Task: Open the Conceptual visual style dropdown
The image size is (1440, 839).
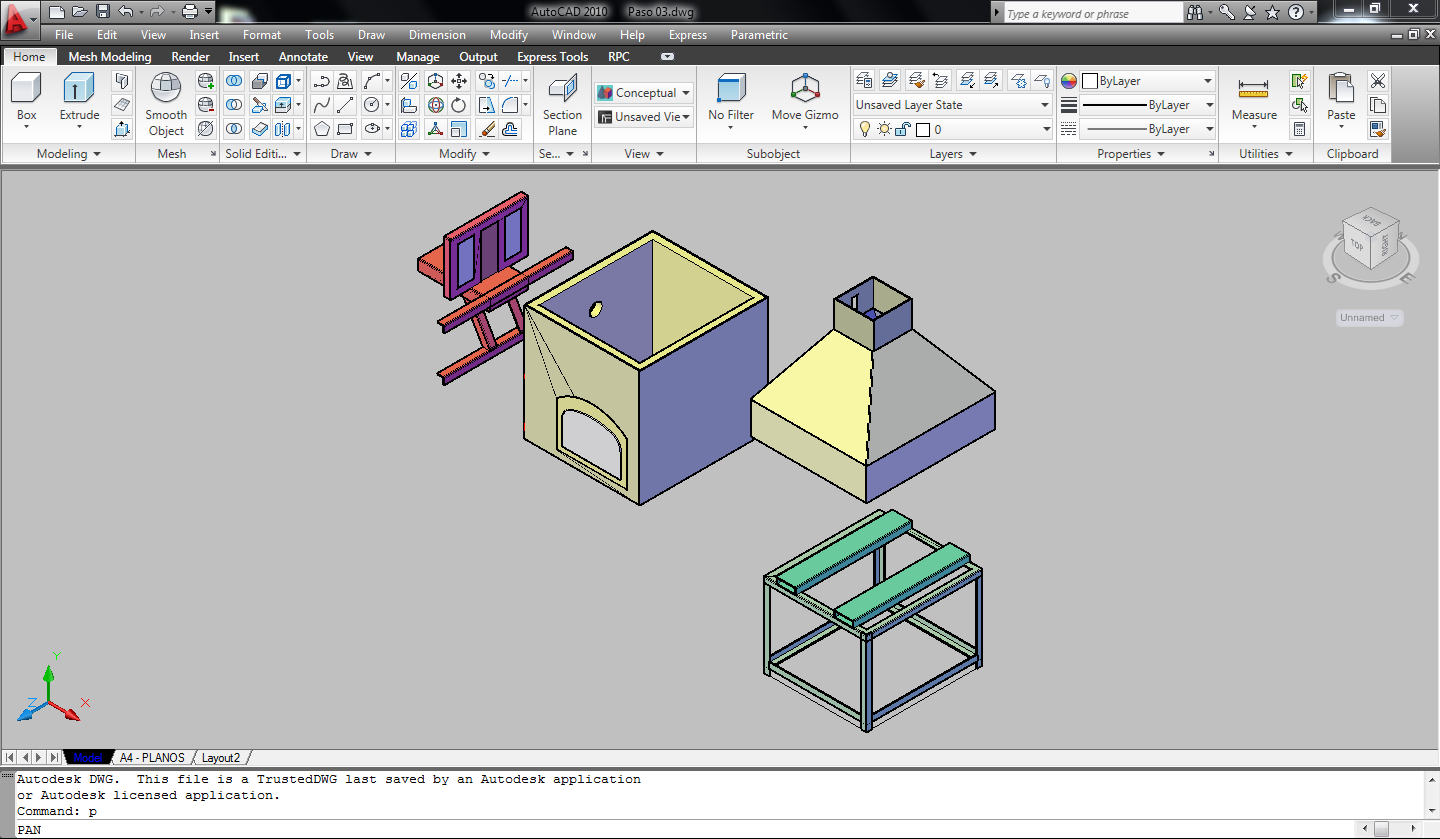Action: click(645, 93)
